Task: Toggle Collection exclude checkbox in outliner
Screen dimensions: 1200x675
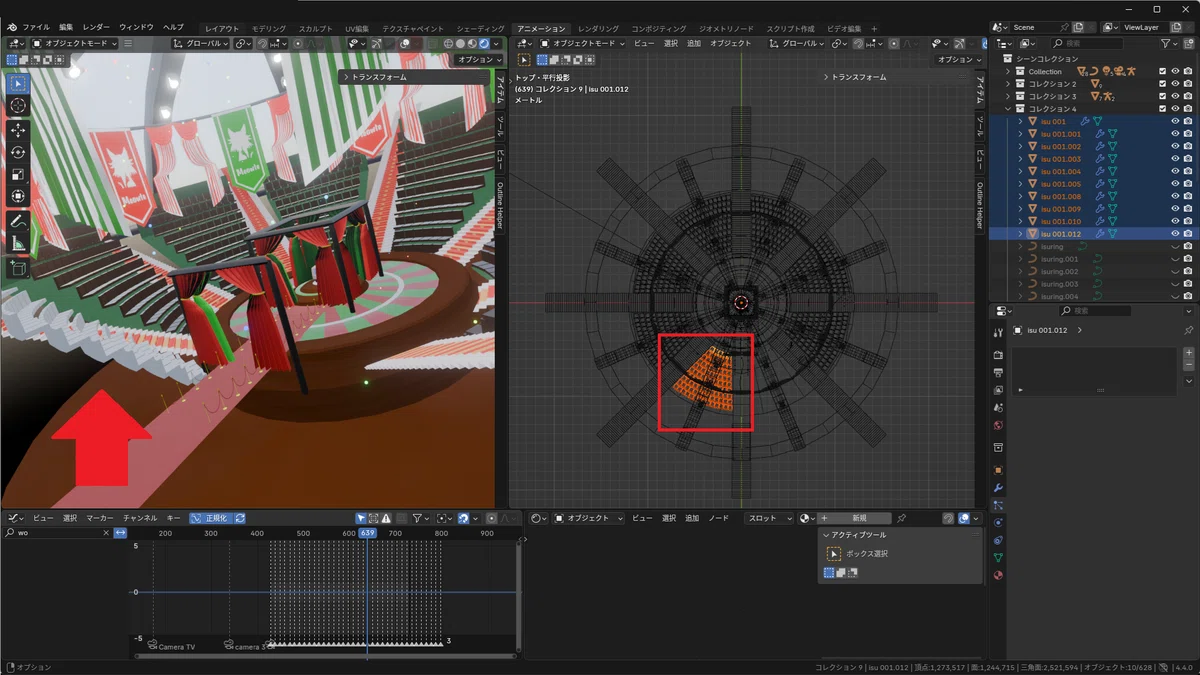Action: click(1161, 71)
